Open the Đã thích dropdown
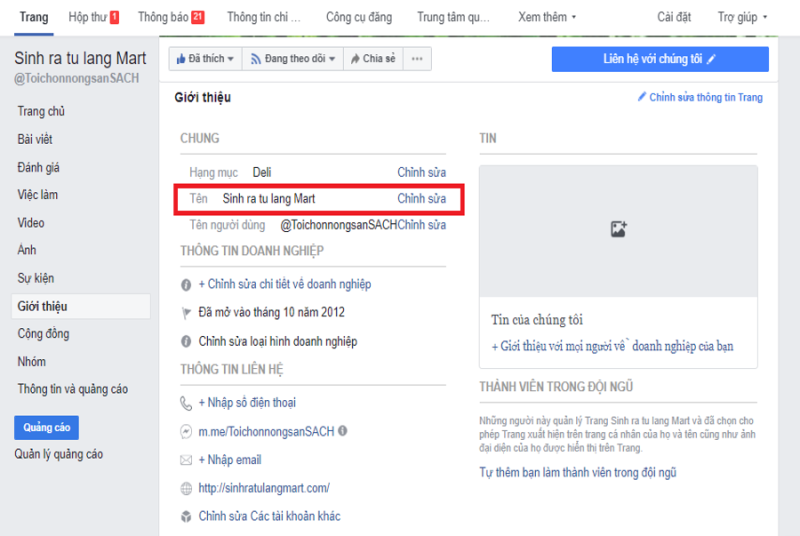 point(205,59)
